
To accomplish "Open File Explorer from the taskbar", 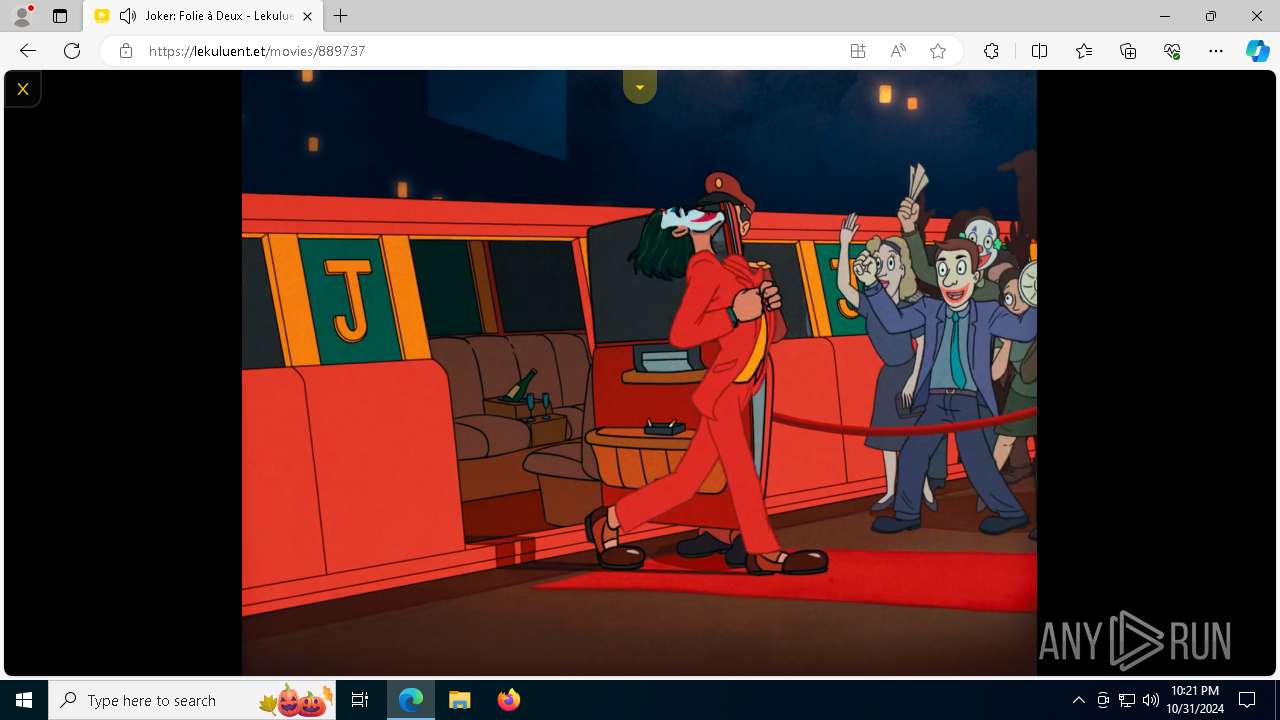I will click(x=459, y=700).
